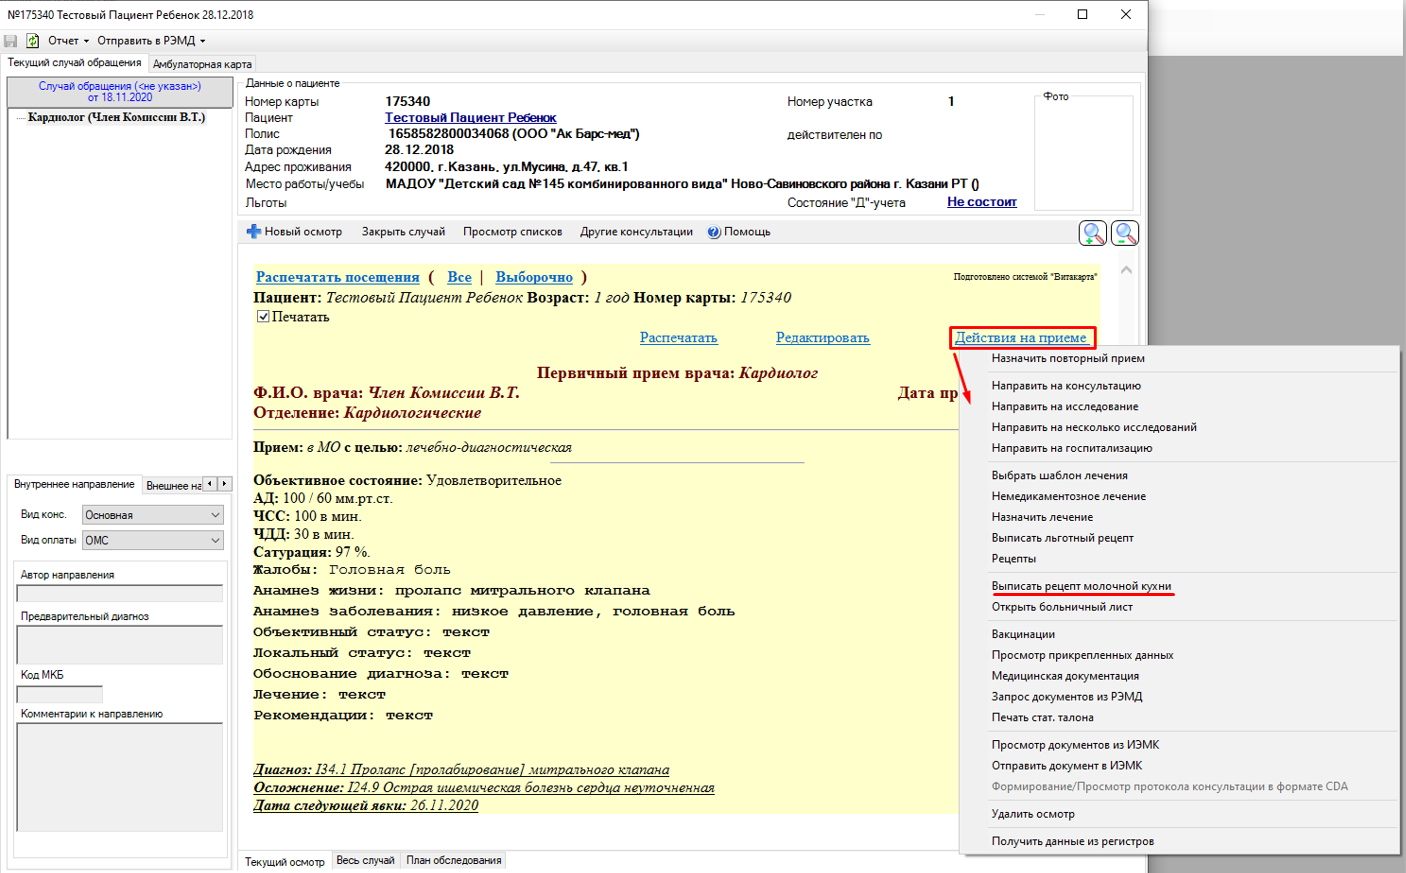
Task: Click the green refresh document icon
Action: click(x=32, y=41)
